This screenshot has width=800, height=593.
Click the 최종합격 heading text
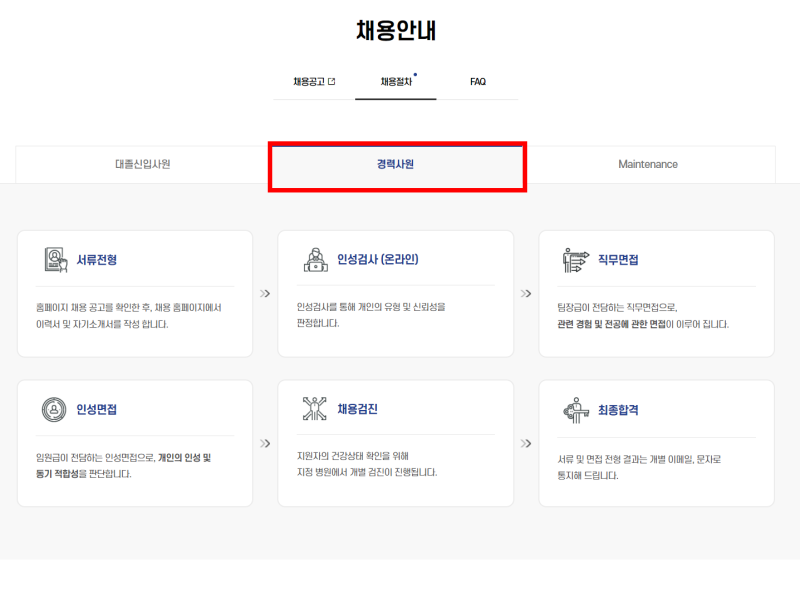pyautogui.click(x=618, y=409)
